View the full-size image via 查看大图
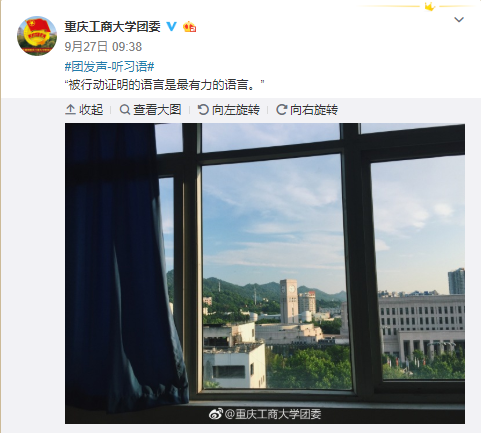Image resolution: width=481 pixels, height=433 pixels. [x=150, y=109]
